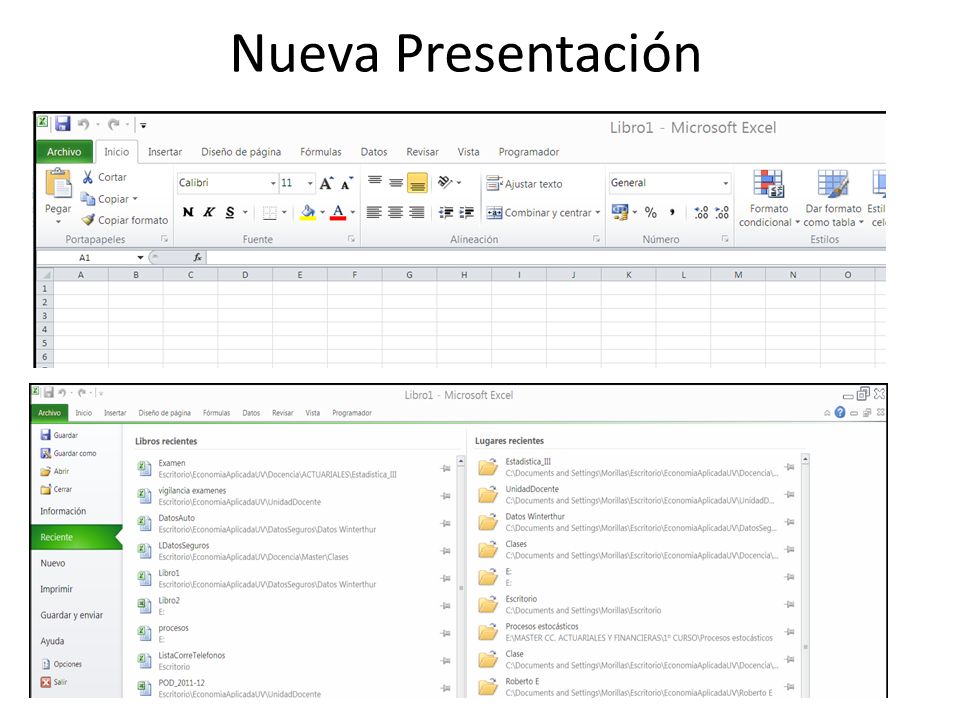Click Copiar formato paintbrush
This screenshot has width=960, height=720.
coord(124,220)
